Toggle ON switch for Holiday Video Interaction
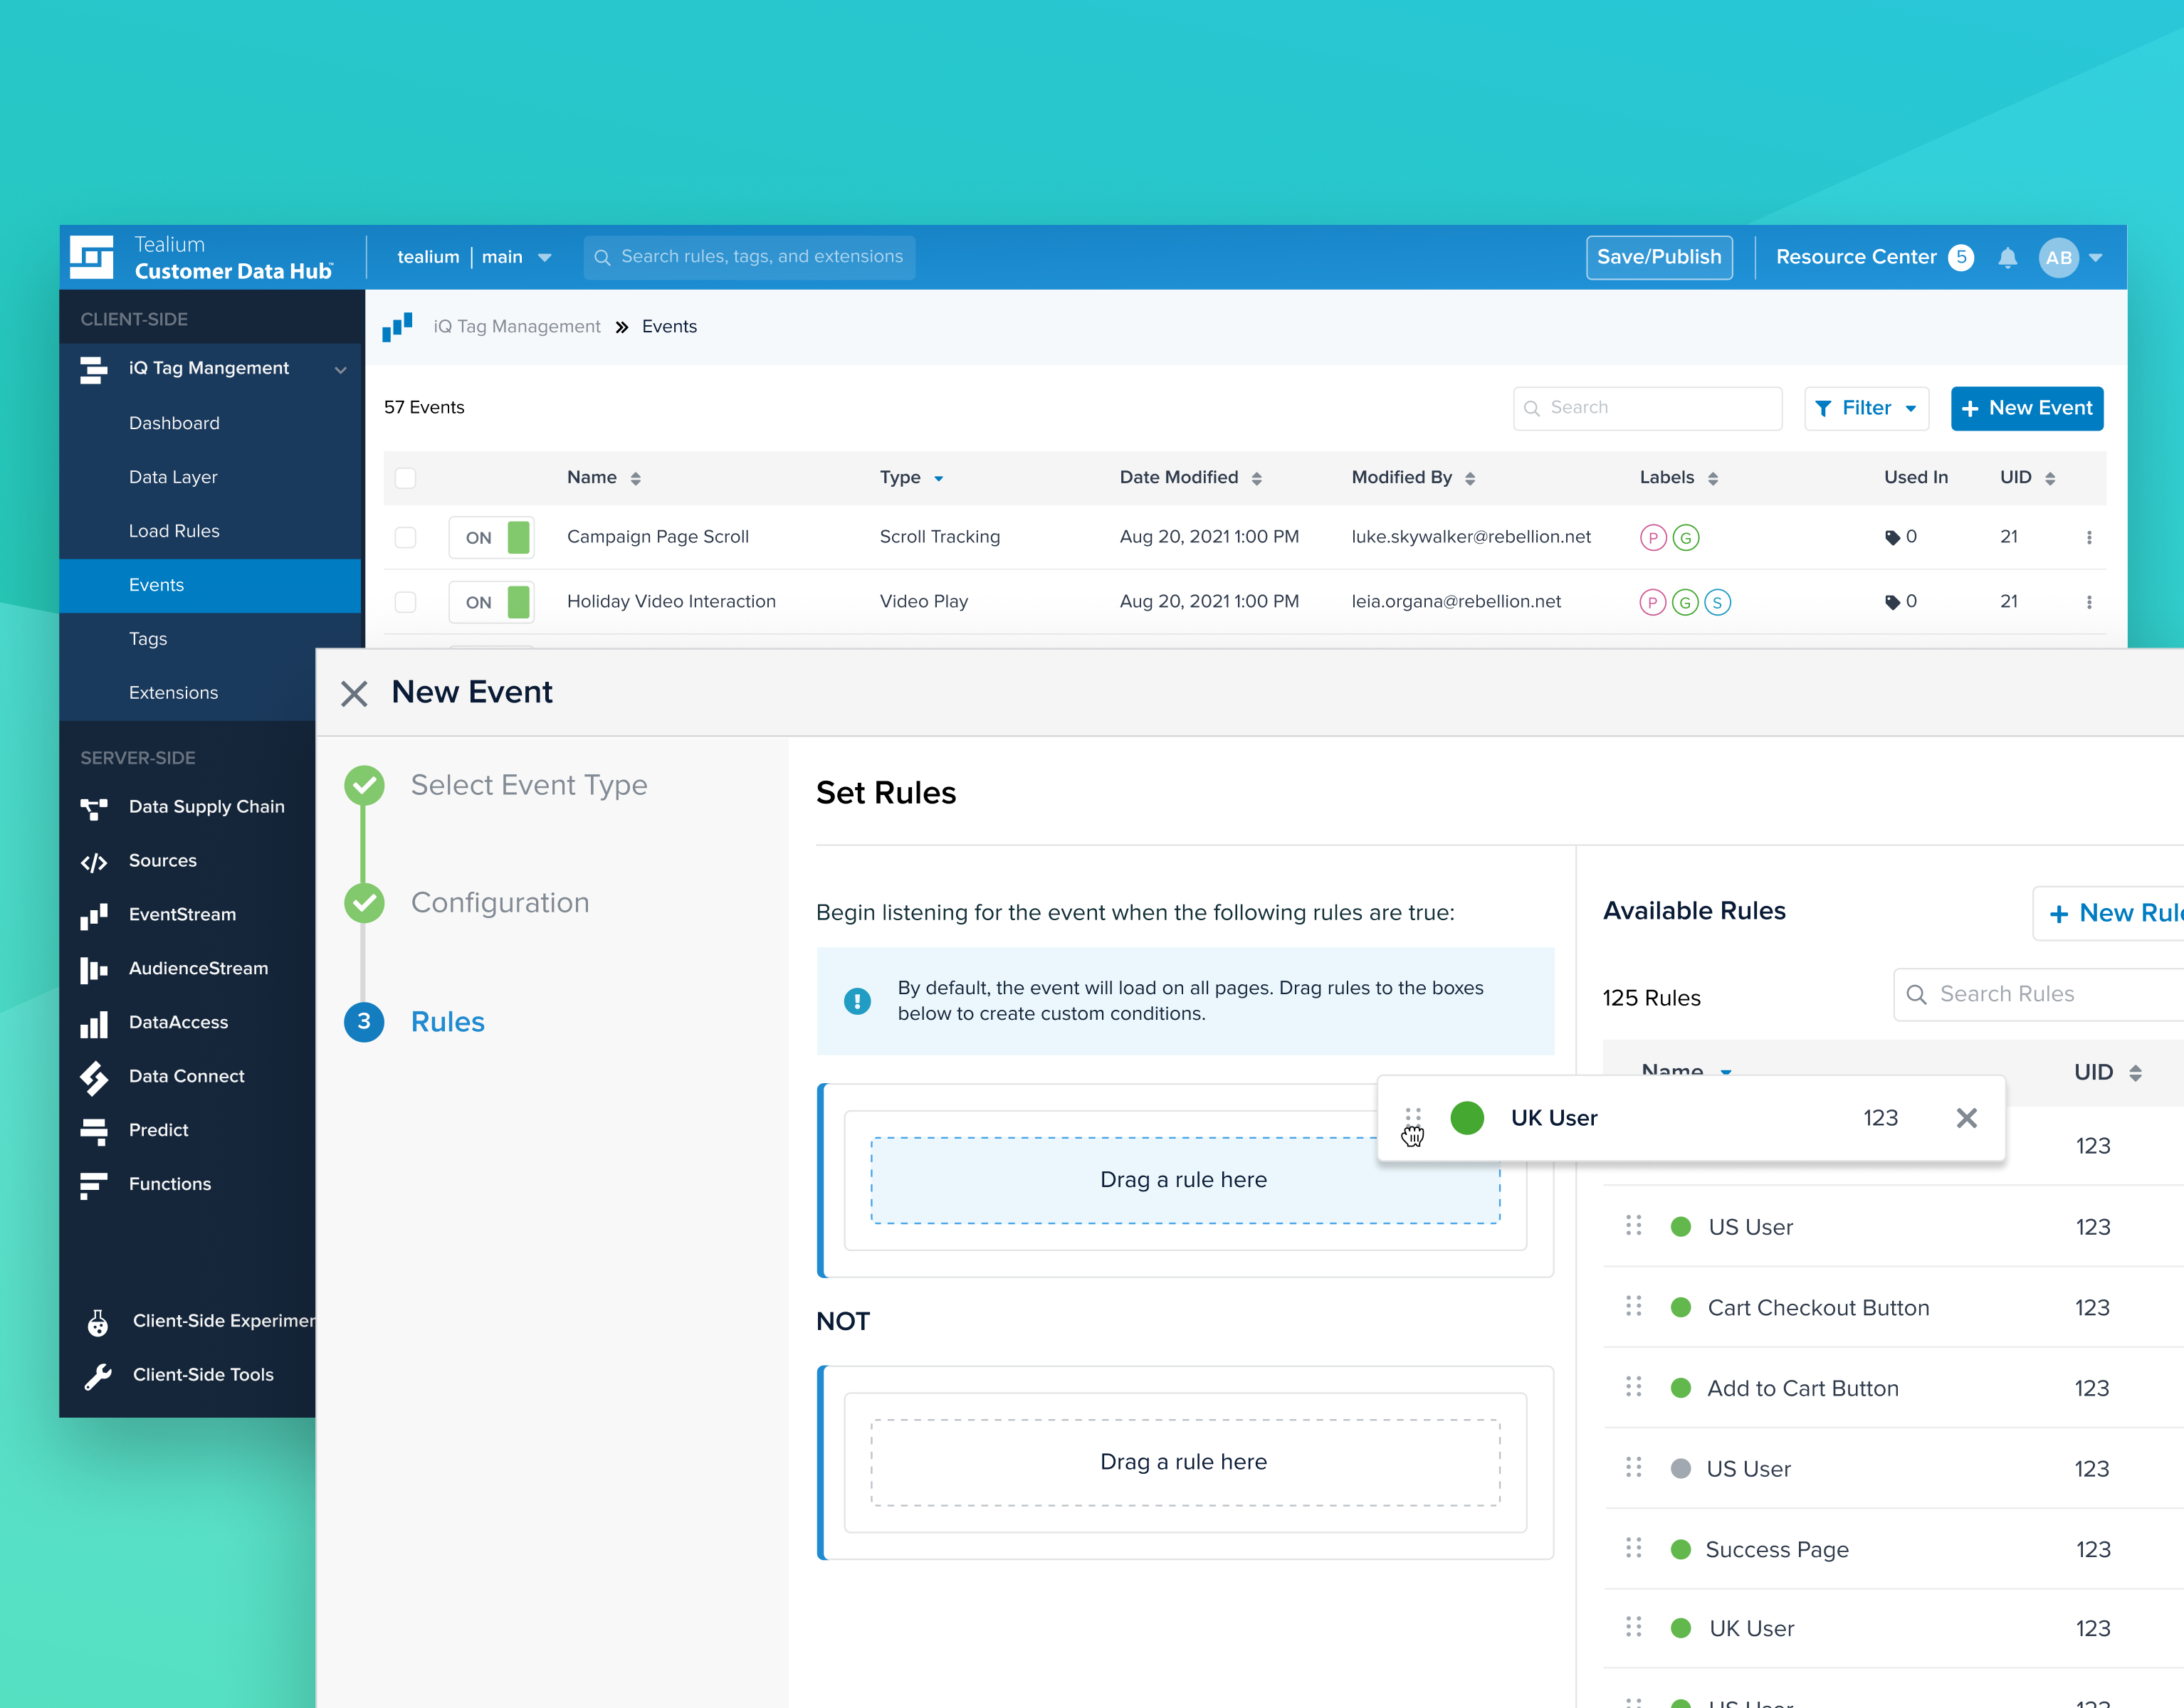Viewport: 2184px width, 1708px height. point(491,602)
